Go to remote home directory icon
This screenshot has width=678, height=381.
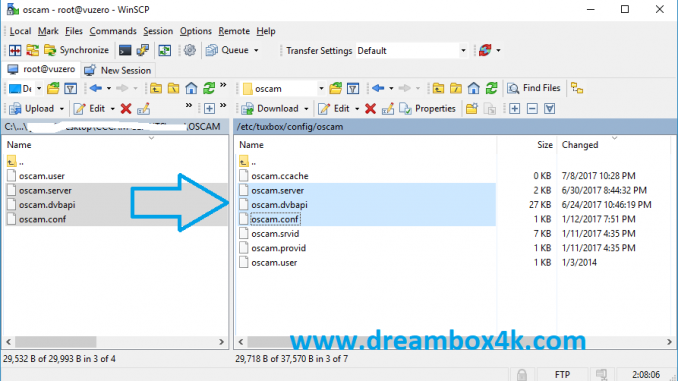(x=473, y=88)
